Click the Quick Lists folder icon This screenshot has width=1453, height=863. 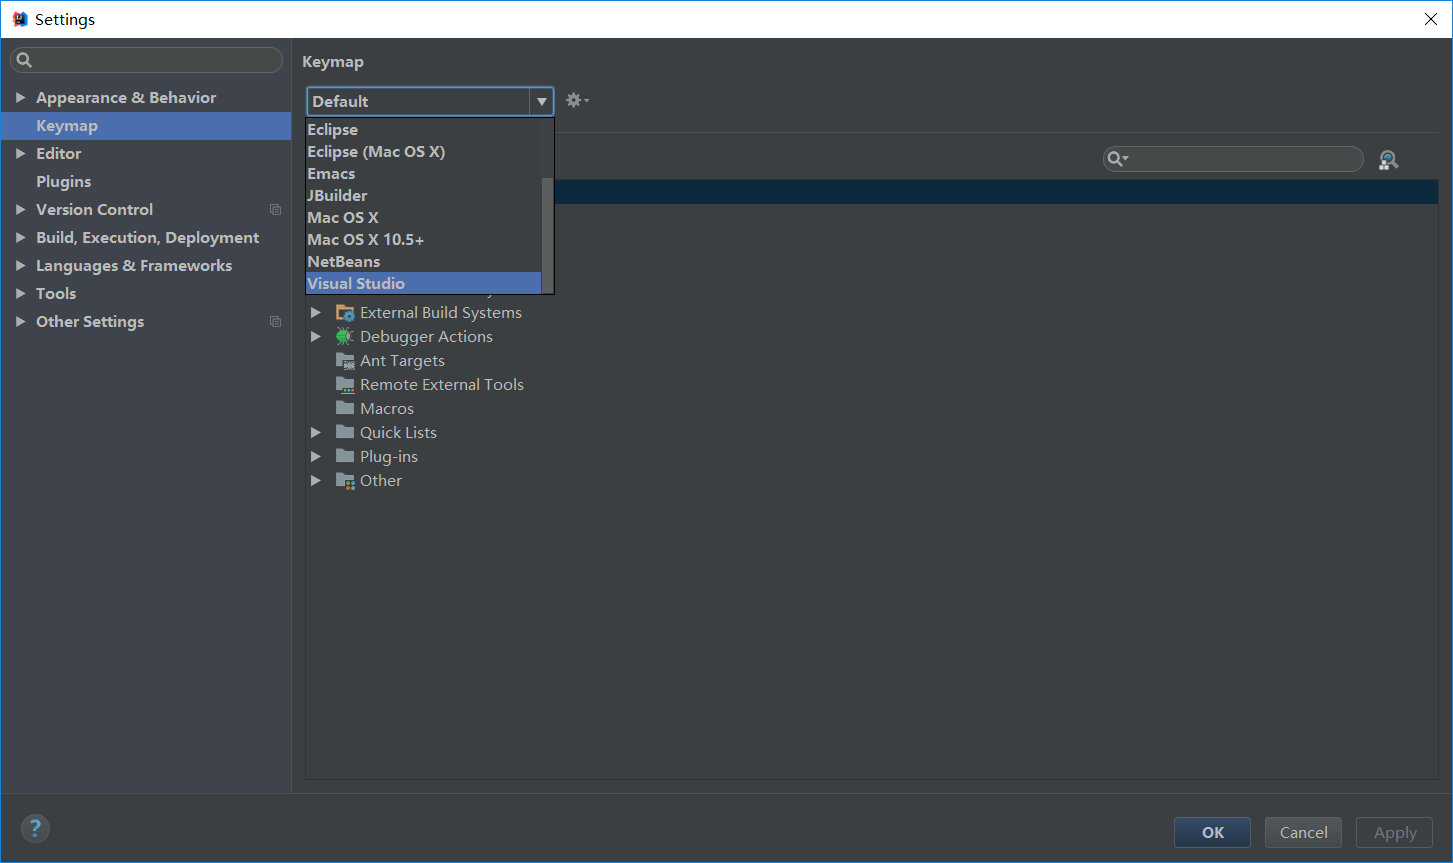pyautogui.click(x=345, y=432)
